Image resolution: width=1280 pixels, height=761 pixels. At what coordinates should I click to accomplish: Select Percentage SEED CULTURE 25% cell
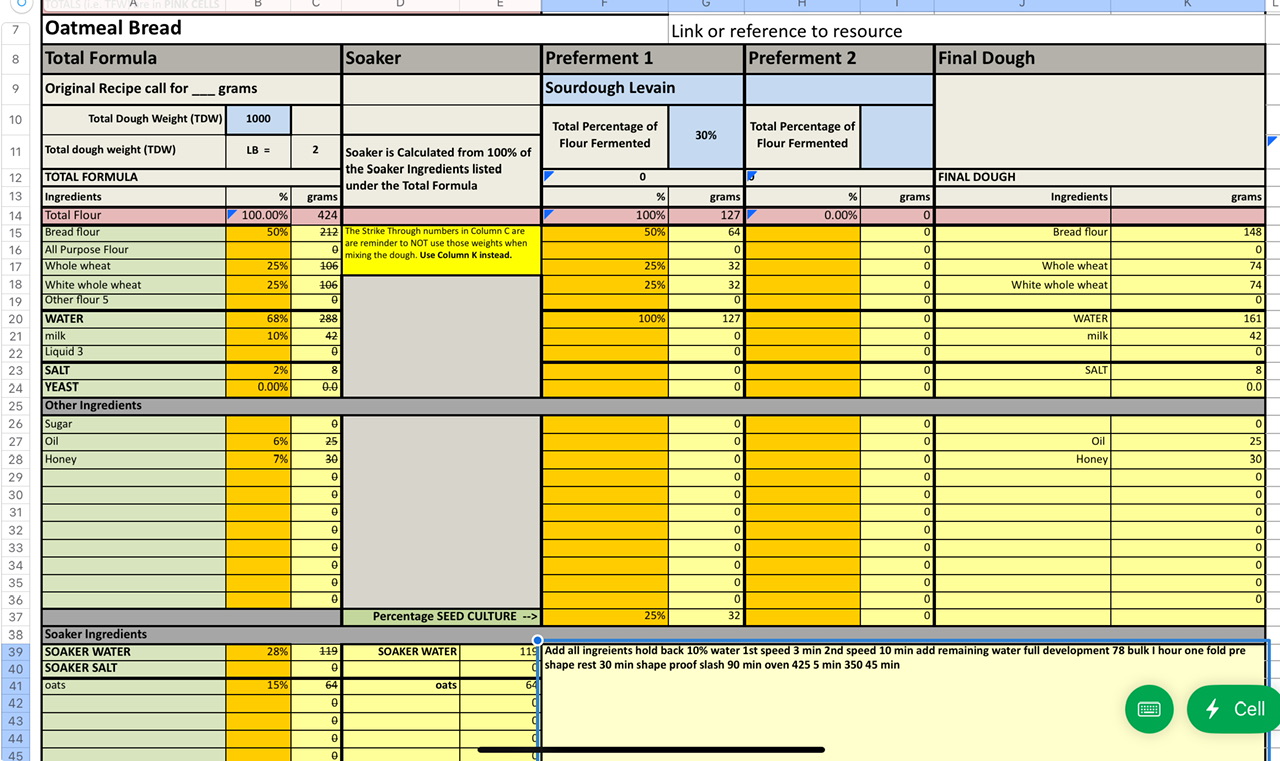[605, 616]
